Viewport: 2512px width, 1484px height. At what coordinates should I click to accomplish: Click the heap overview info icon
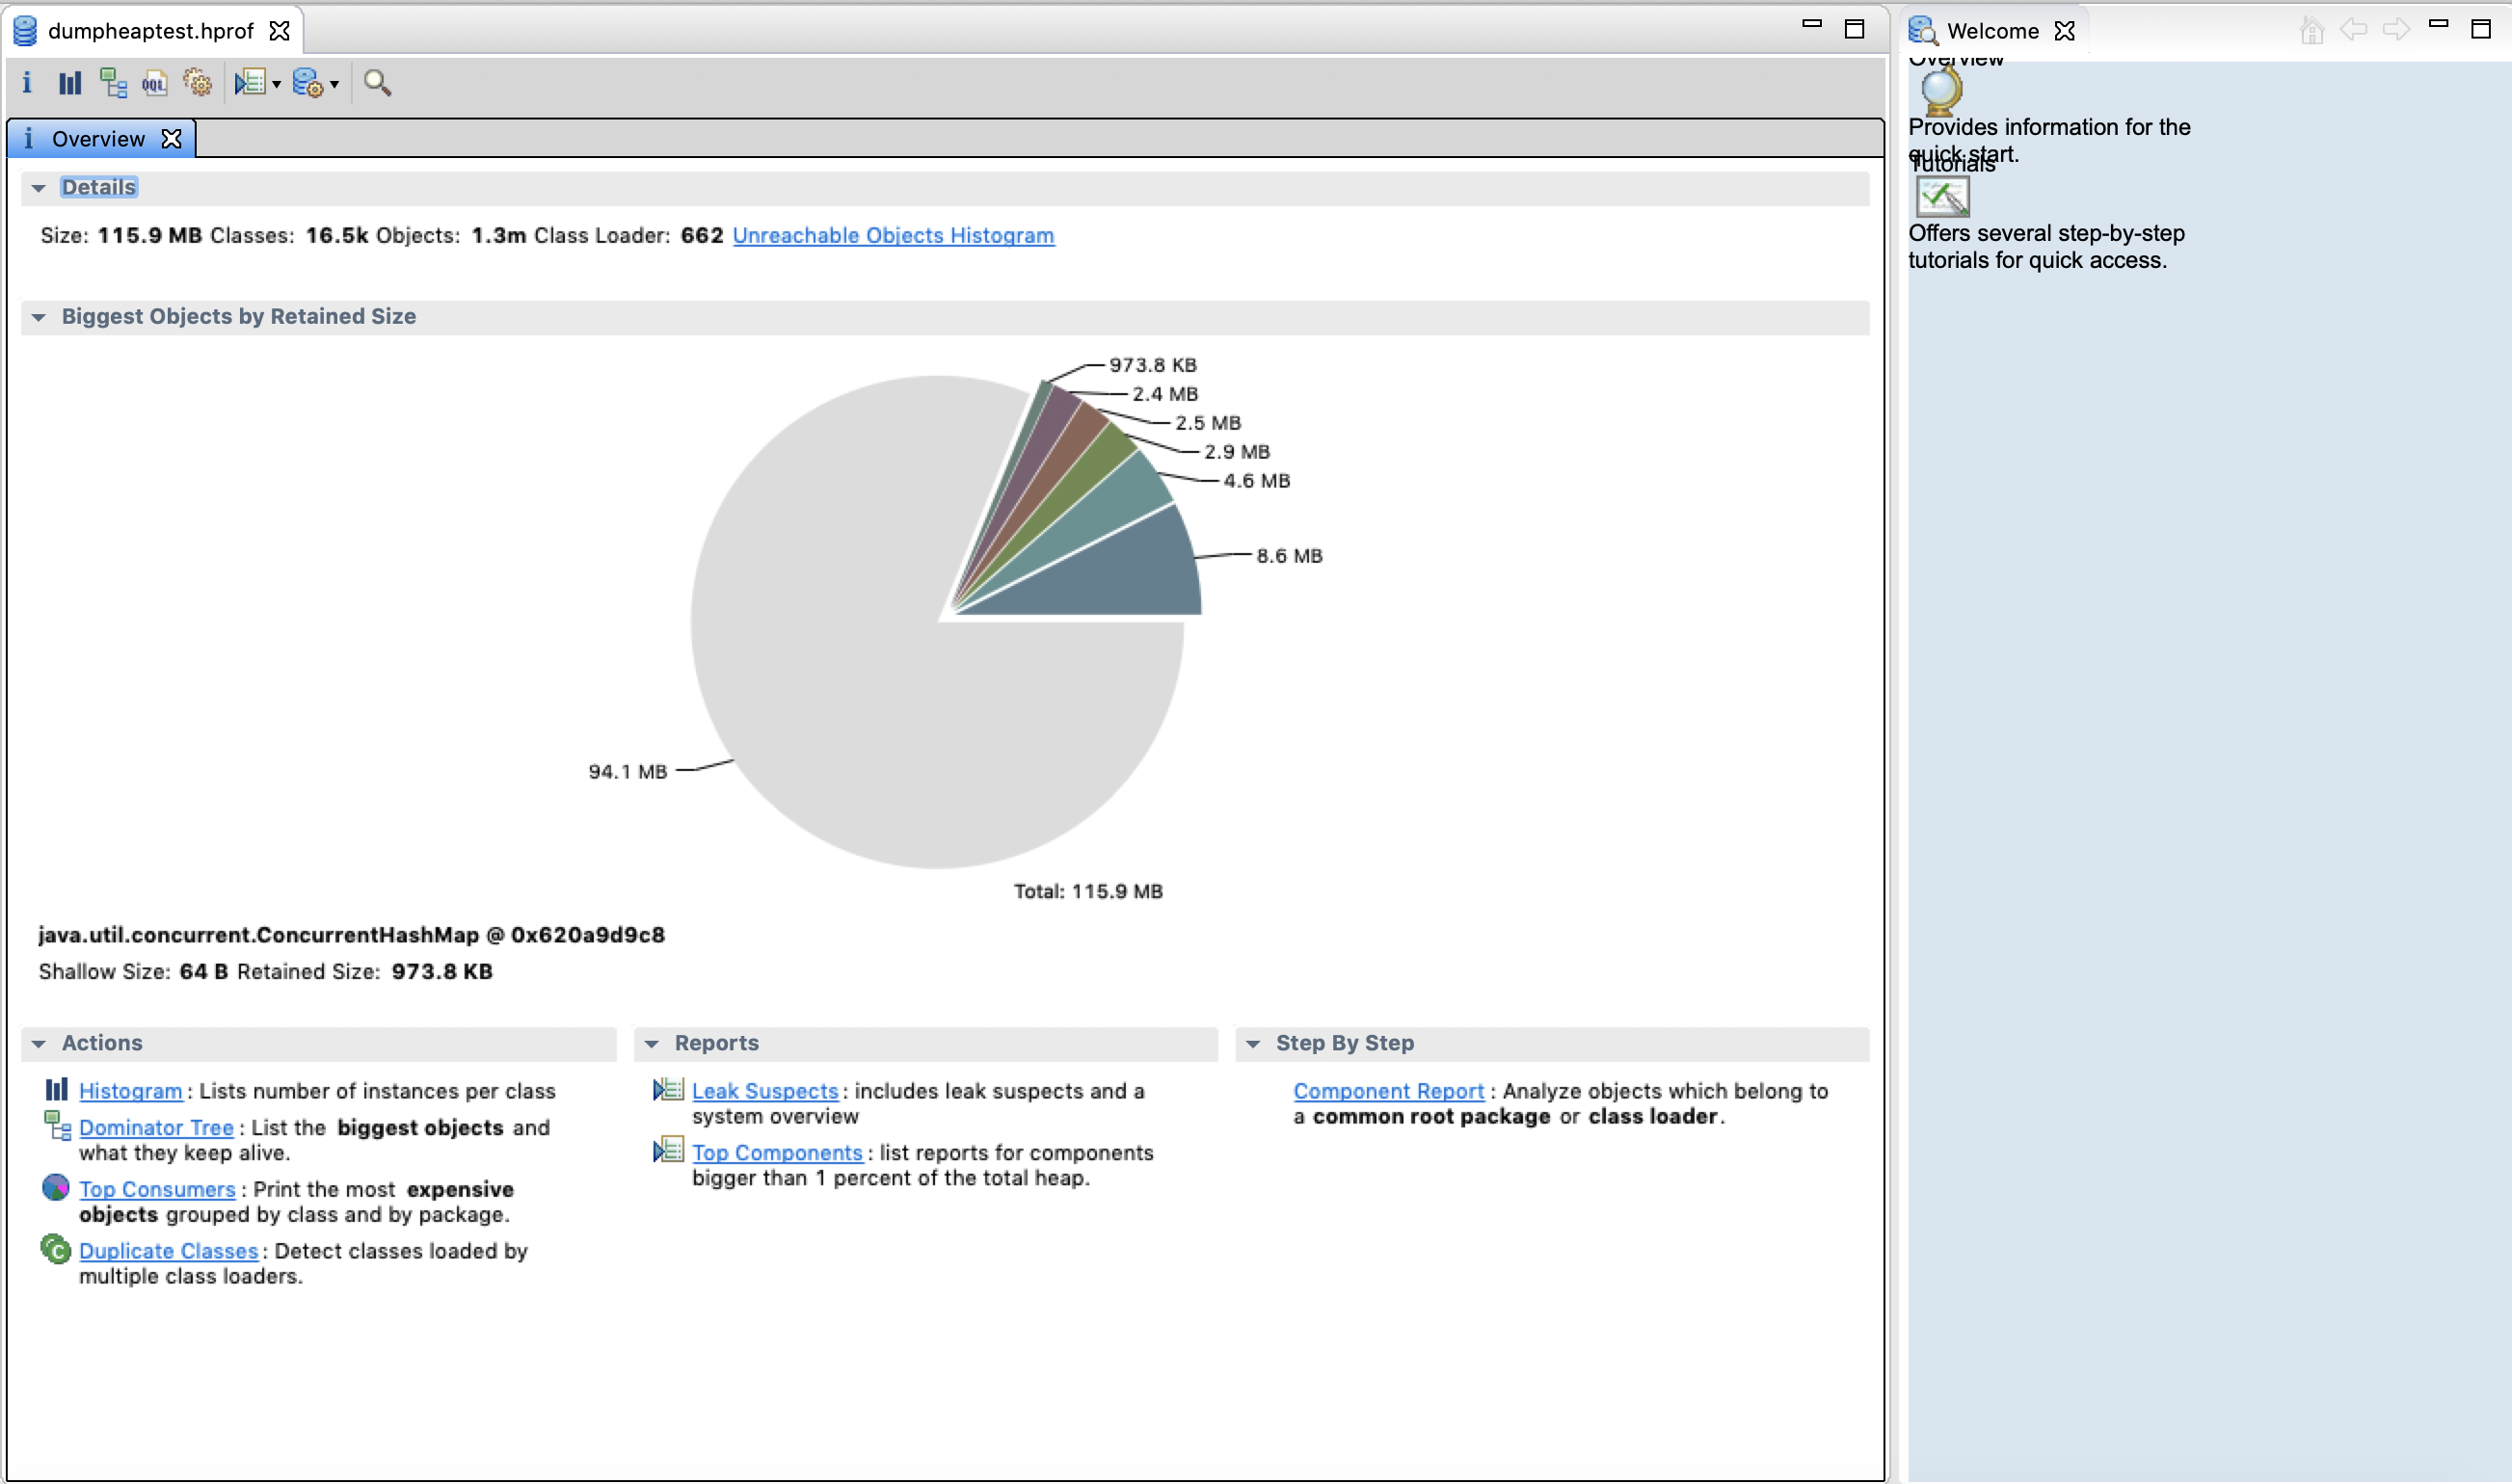pos(27,83)
